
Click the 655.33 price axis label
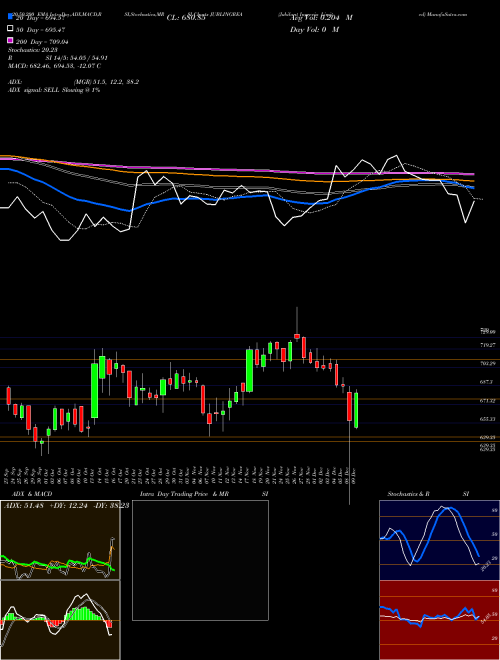click(x=488, y=419)
